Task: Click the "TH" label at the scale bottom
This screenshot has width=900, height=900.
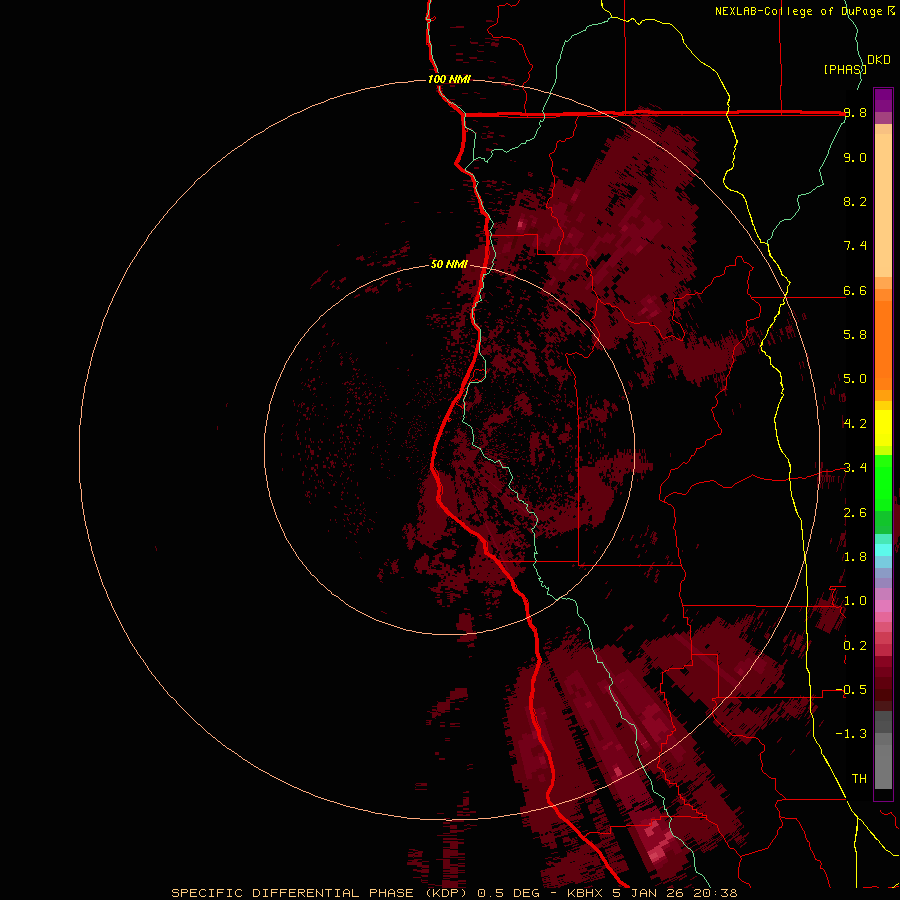Action: pyautogui.click(x=859, y=779)
